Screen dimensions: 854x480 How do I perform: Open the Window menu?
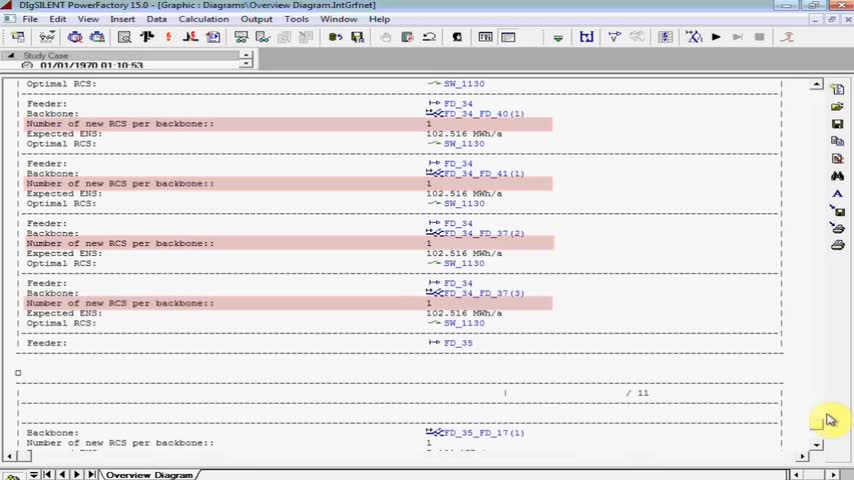pos(338,19)
